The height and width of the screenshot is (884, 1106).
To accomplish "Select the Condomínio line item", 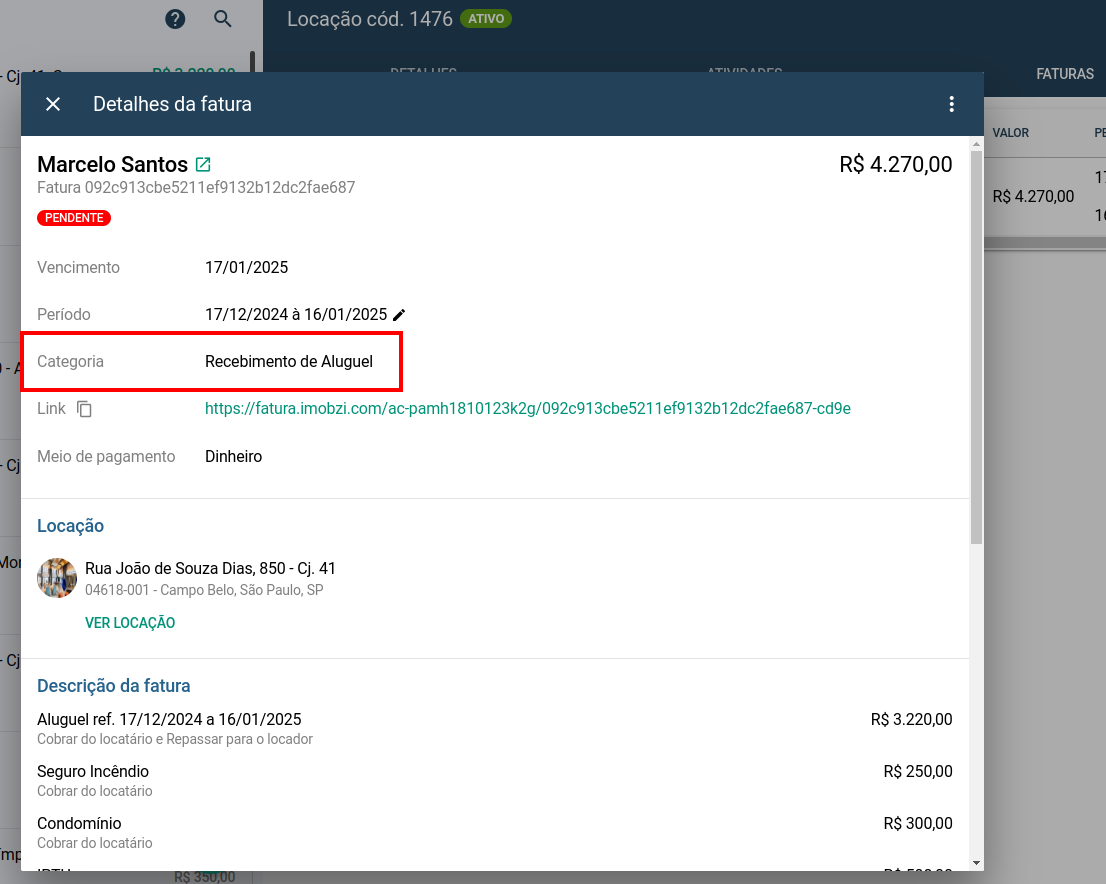I will [79, 823].
